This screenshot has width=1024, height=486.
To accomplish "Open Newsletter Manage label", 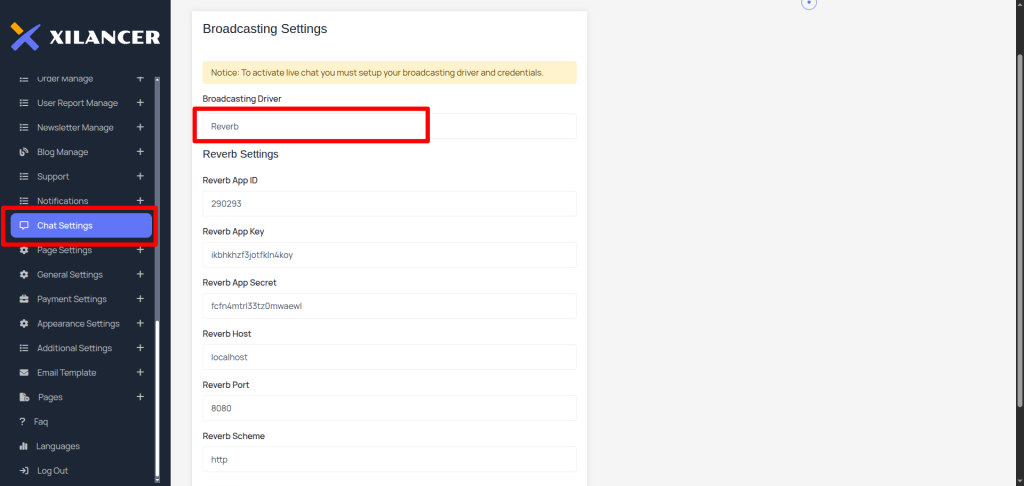I will point(75,127).
